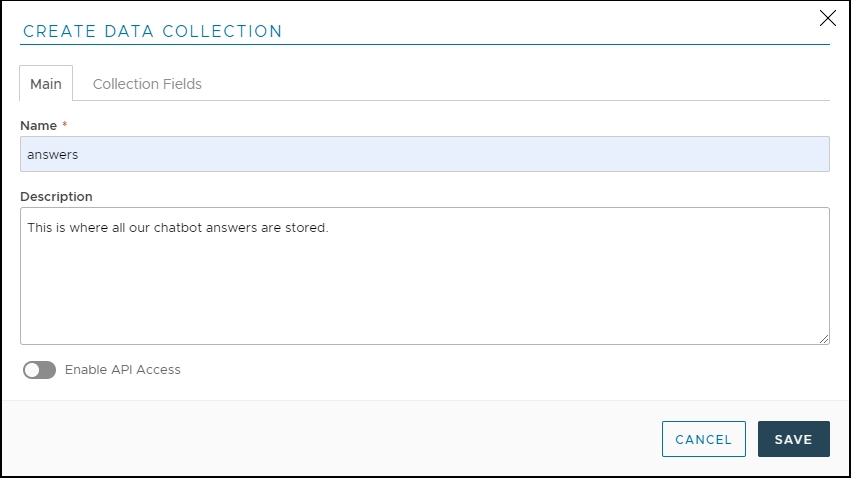Viewport: 851px width, 478px height.
Task: Click the Enable API Access label
Action: point(122,370)
